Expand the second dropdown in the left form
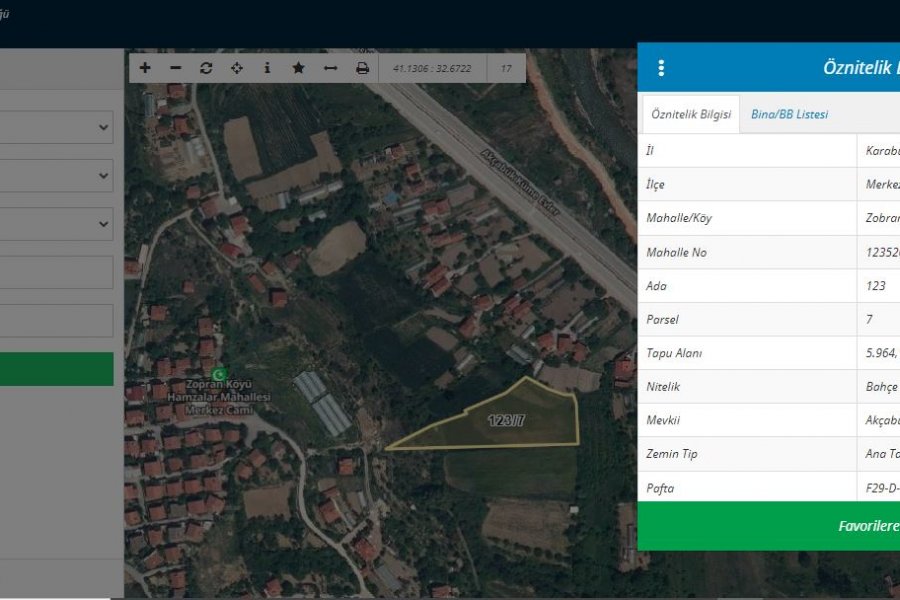 click(x=56, y=176)
